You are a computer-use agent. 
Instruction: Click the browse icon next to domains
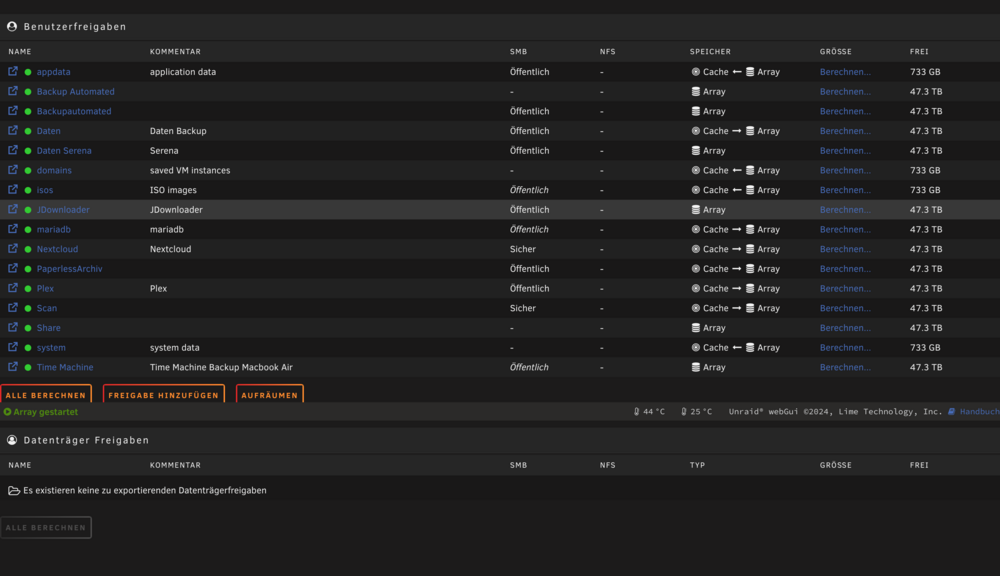click(x=13, y=170)
